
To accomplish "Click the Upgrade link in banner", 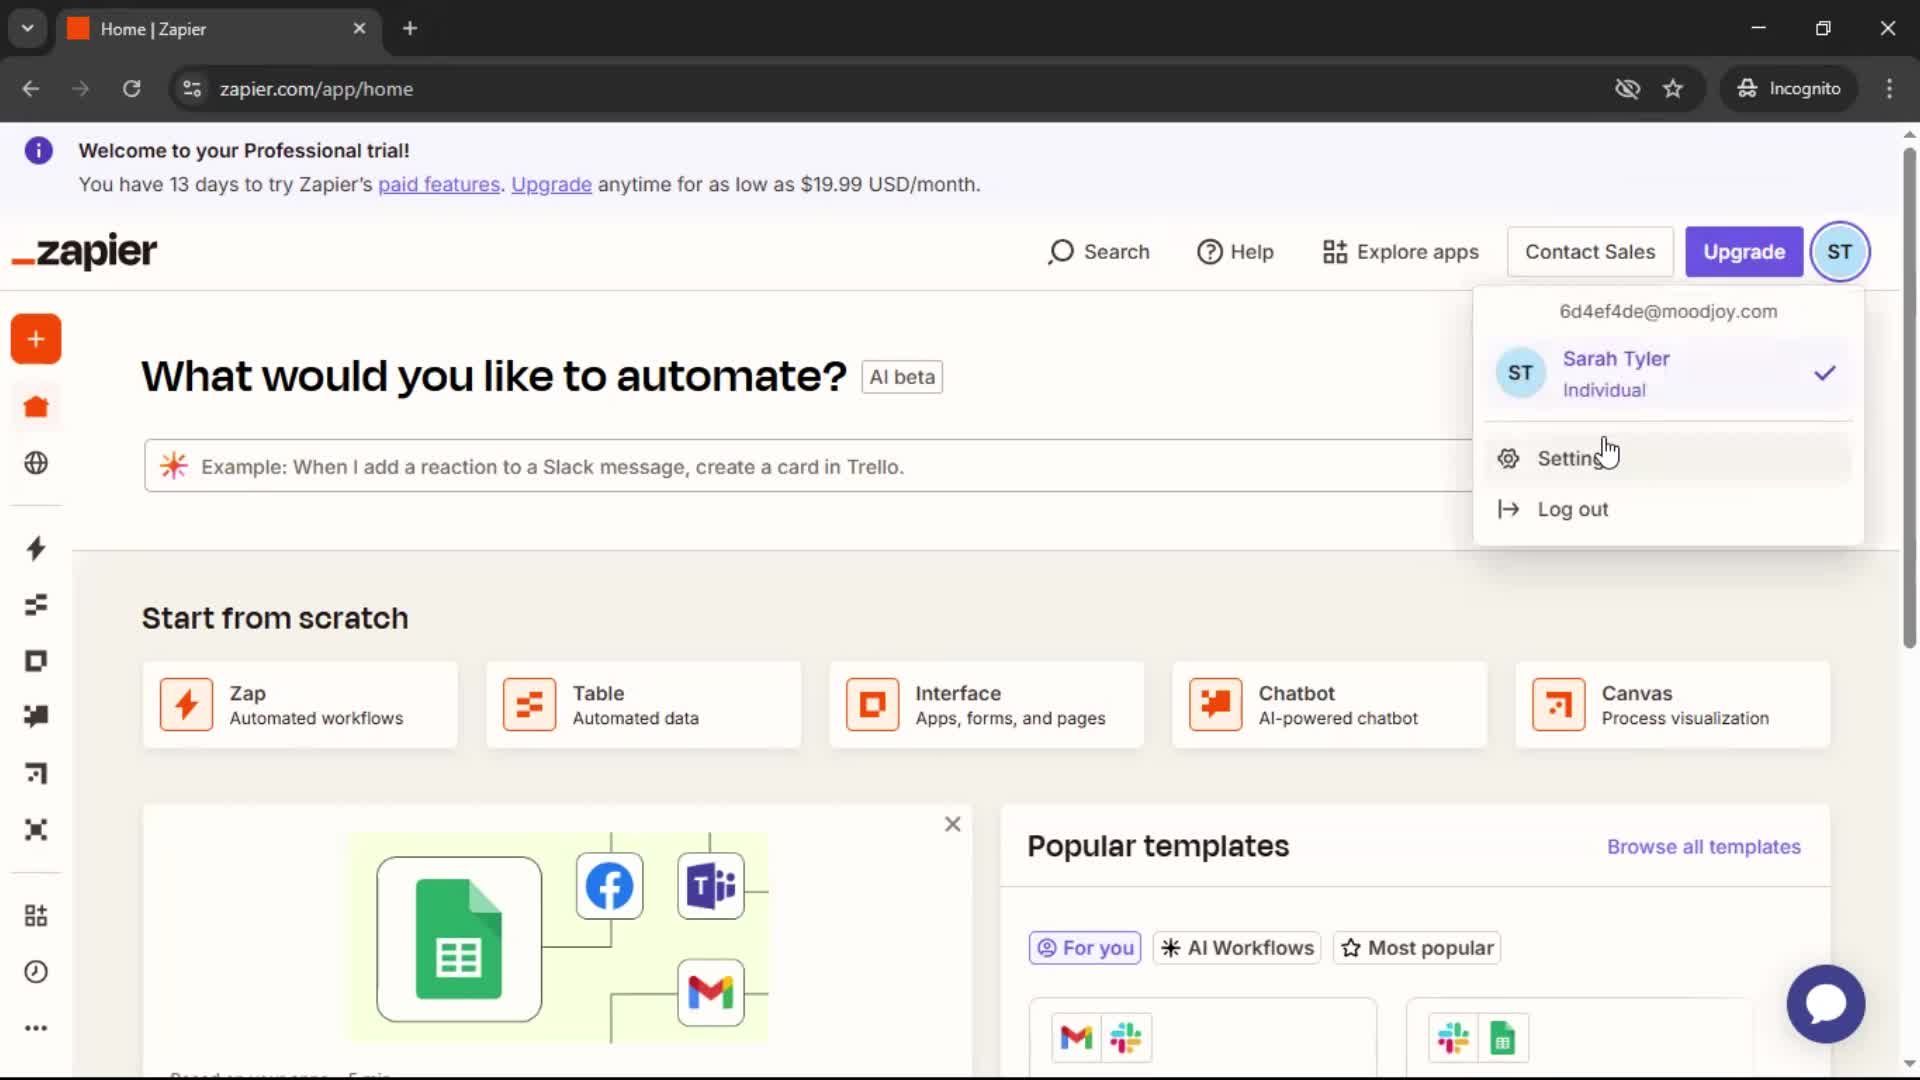I will click(x=551, y=185).
